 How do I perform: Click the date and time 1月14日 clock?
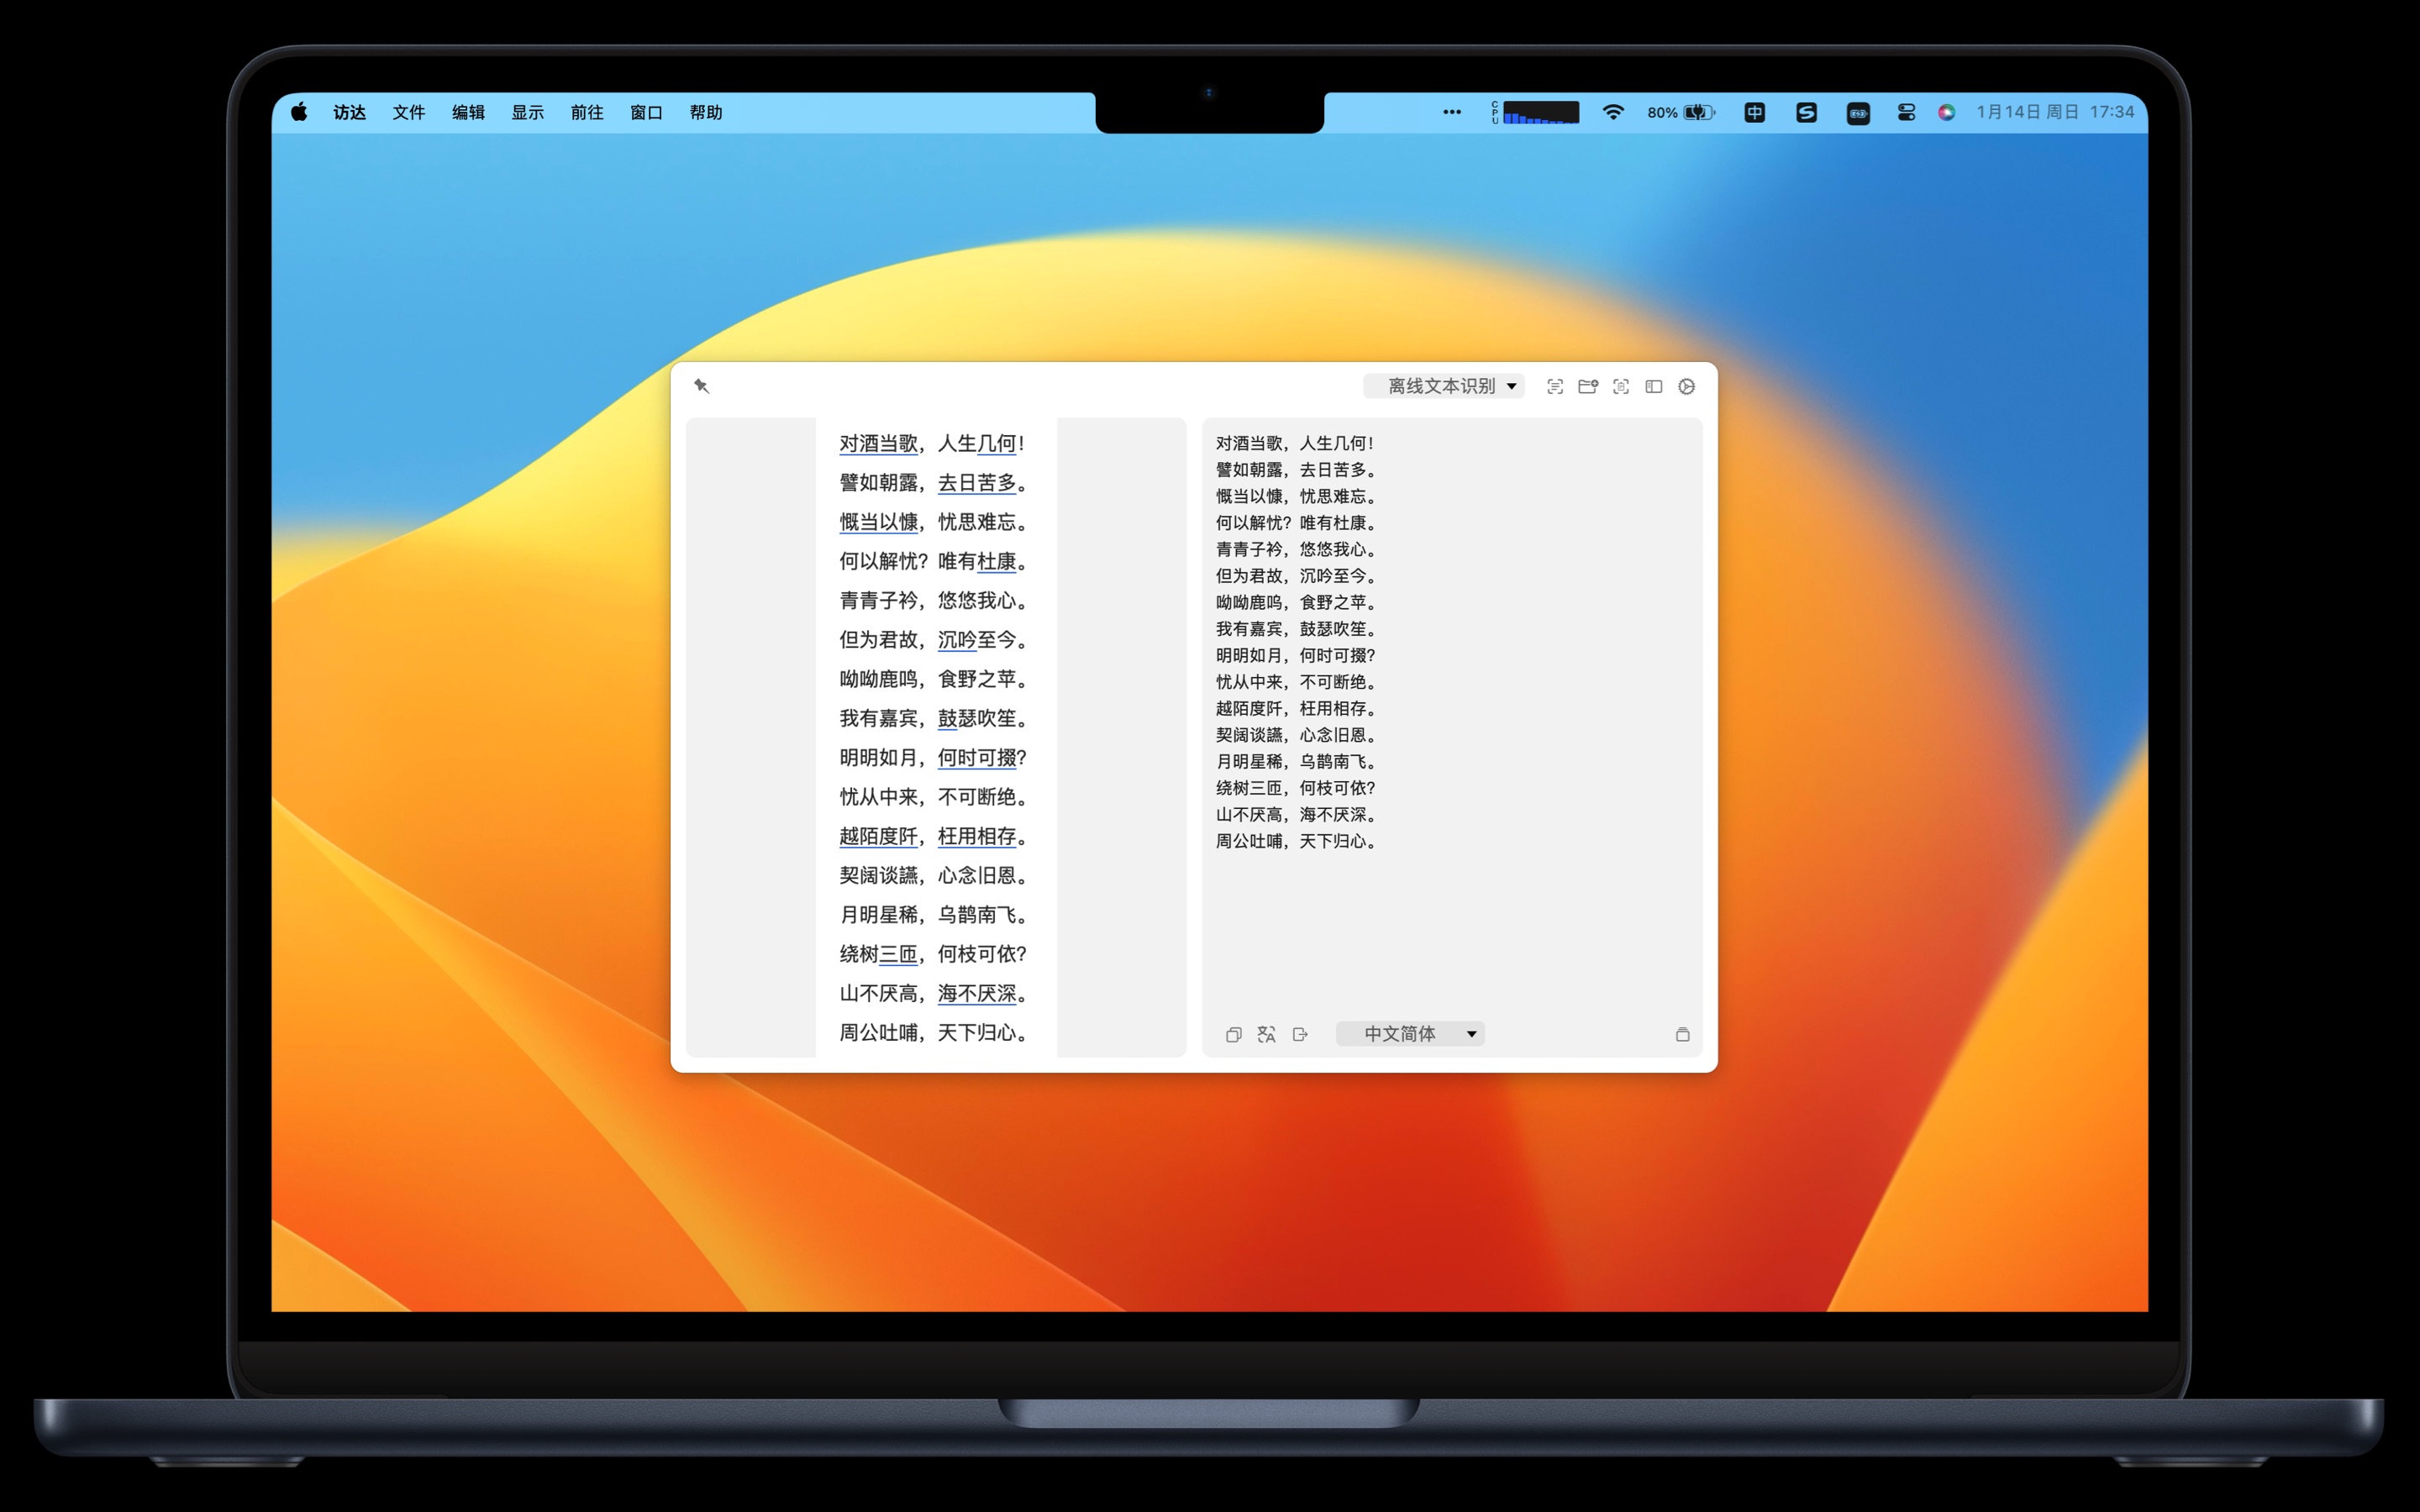click(x=2055, y=112)
